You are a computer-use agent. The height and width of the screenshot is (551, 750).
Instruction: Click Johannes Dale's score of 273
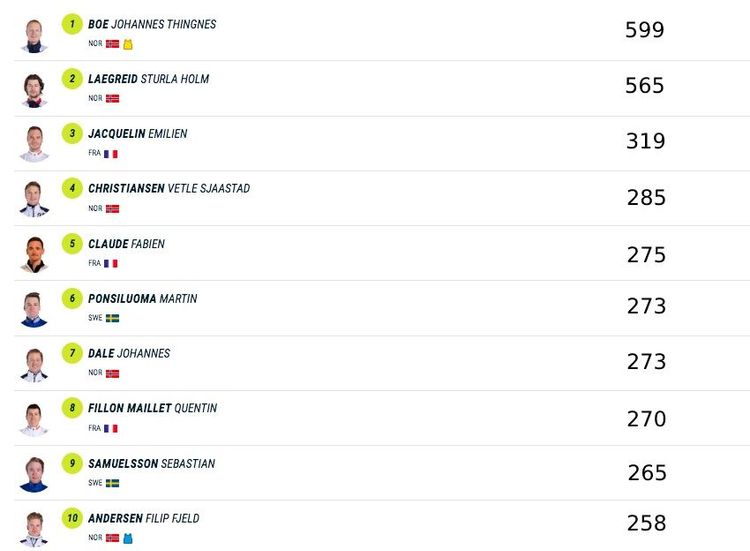coord(646,362)
